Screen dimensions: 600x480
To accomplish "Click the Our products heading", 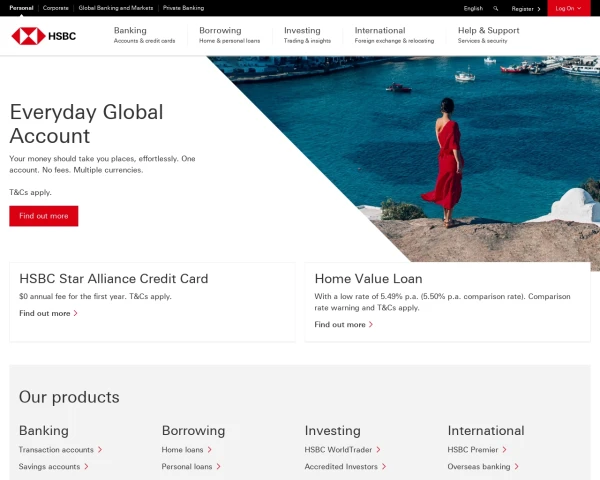I will tap(69, 397).
